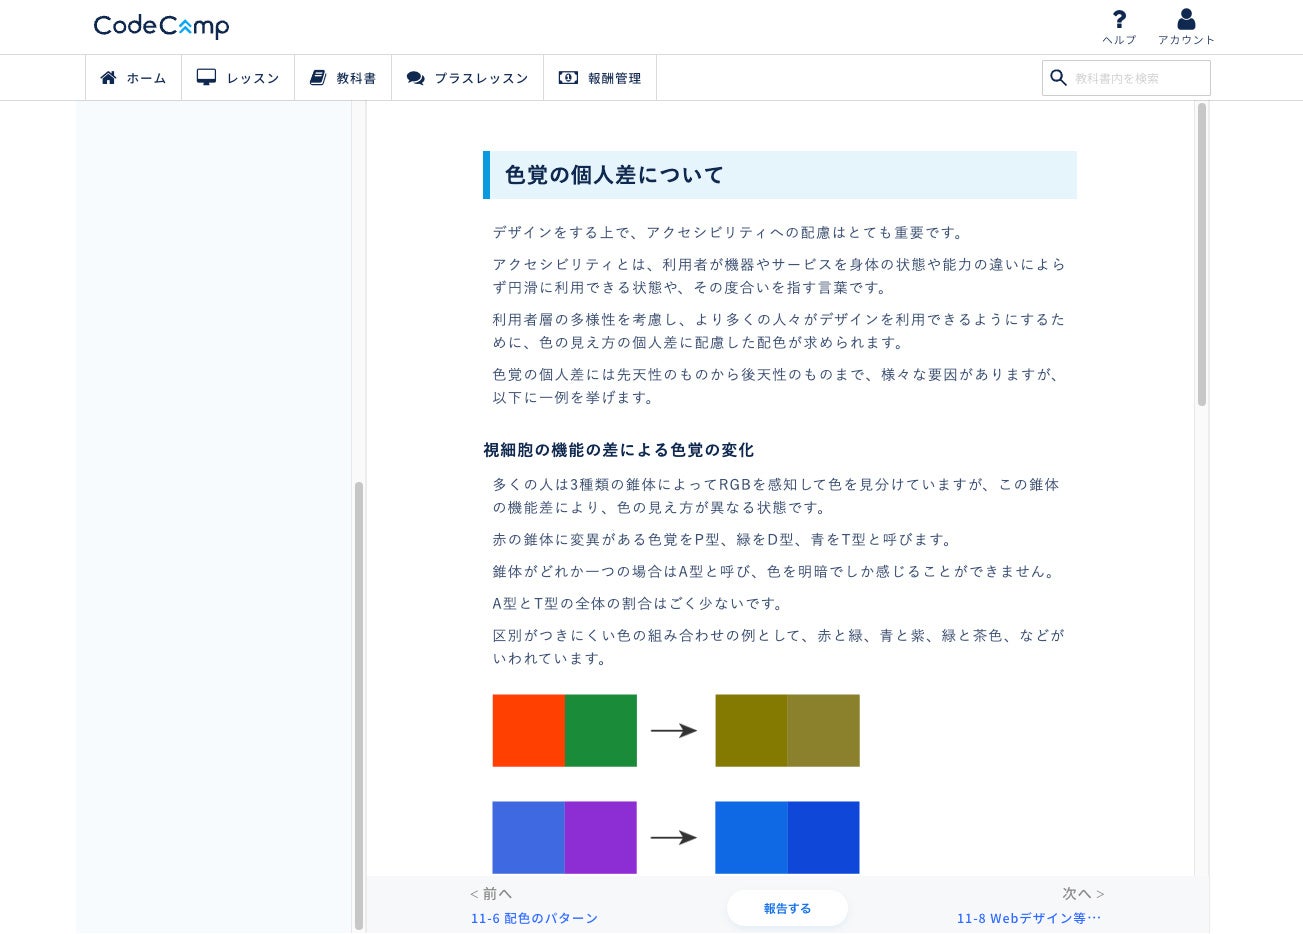Click the CodeCamp logo

point(161,26)
